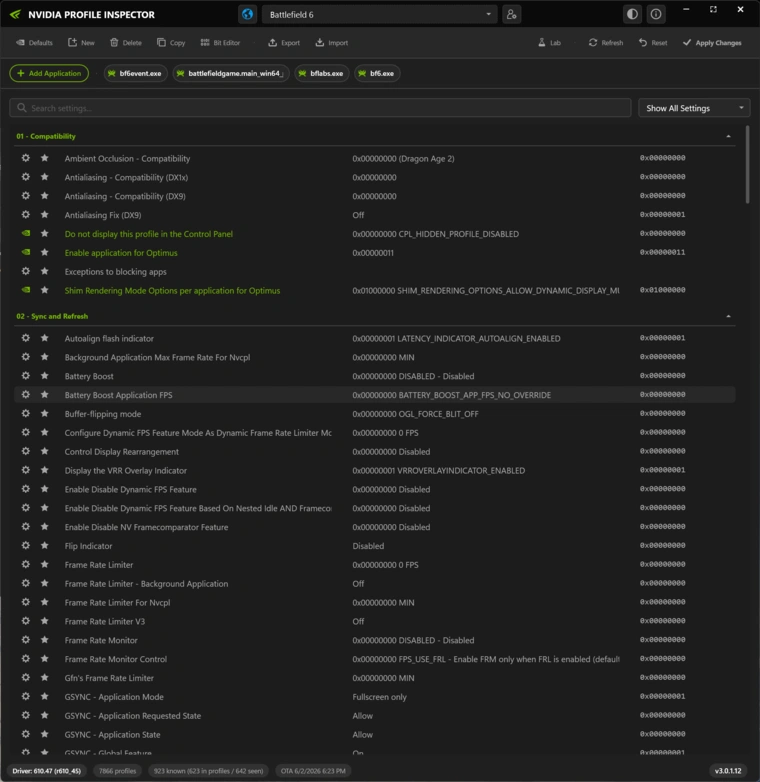760x782 pixels.
Task: Toggle favorite star for Battery Boost
Action: [x=44, y=376]
